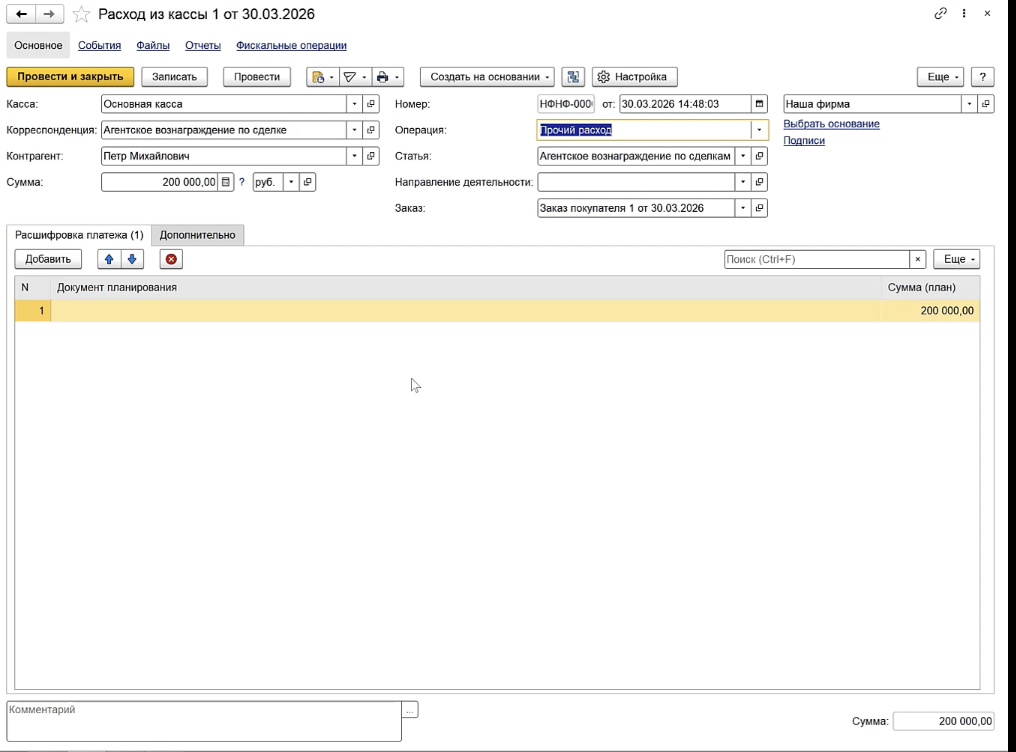Image resolution: width=1016 pixels, height=752 pixels.
Task: Open Направление деятельности item via open icon
Action: [x=759, y=182]
